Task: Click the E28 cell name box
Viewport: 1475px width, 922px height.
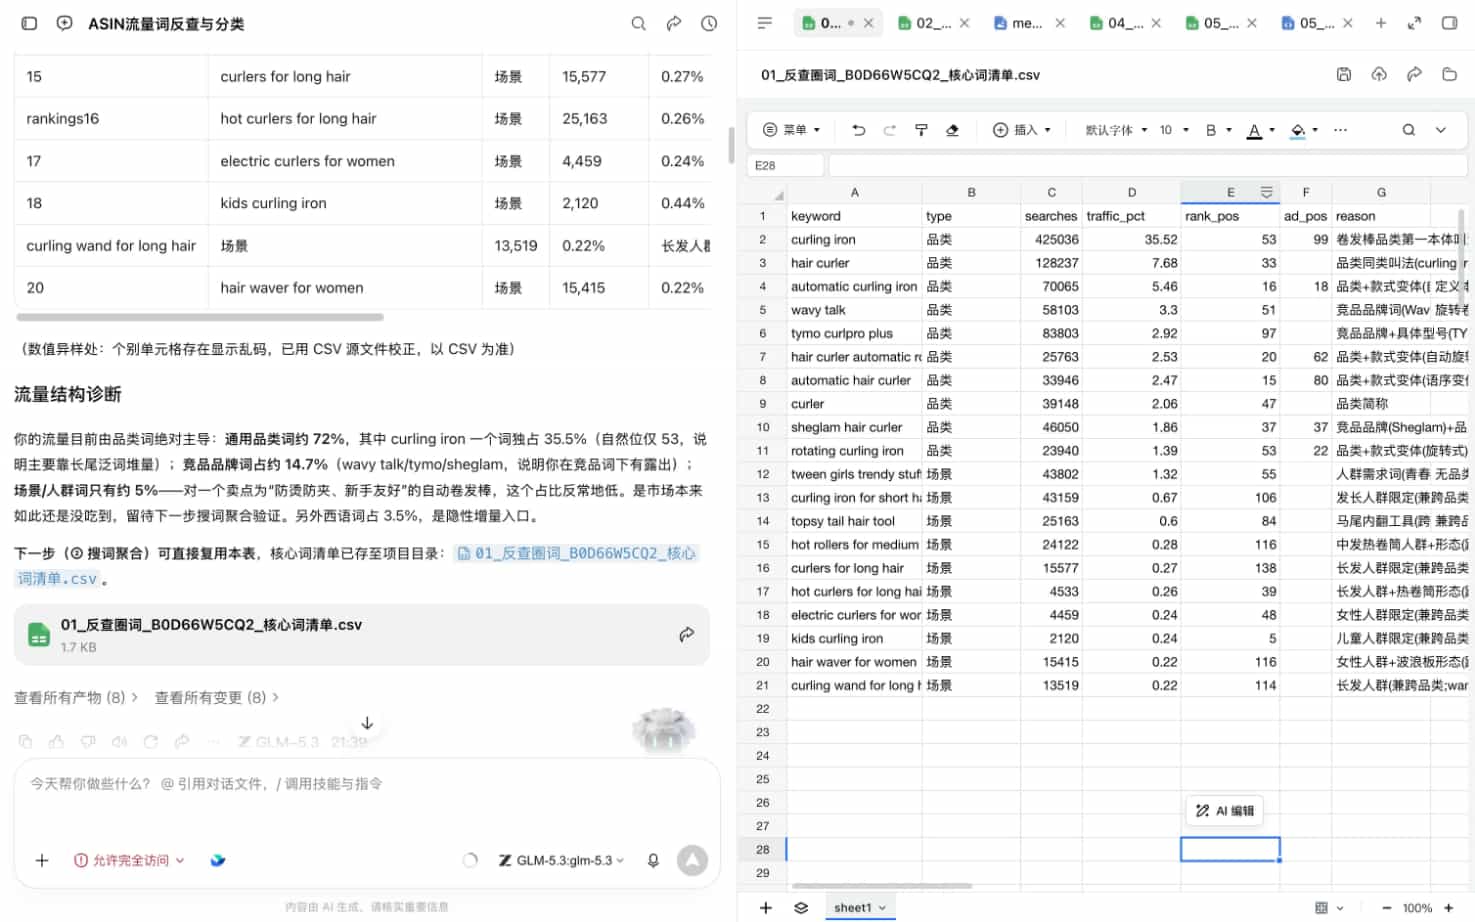Action: [786, 165]
